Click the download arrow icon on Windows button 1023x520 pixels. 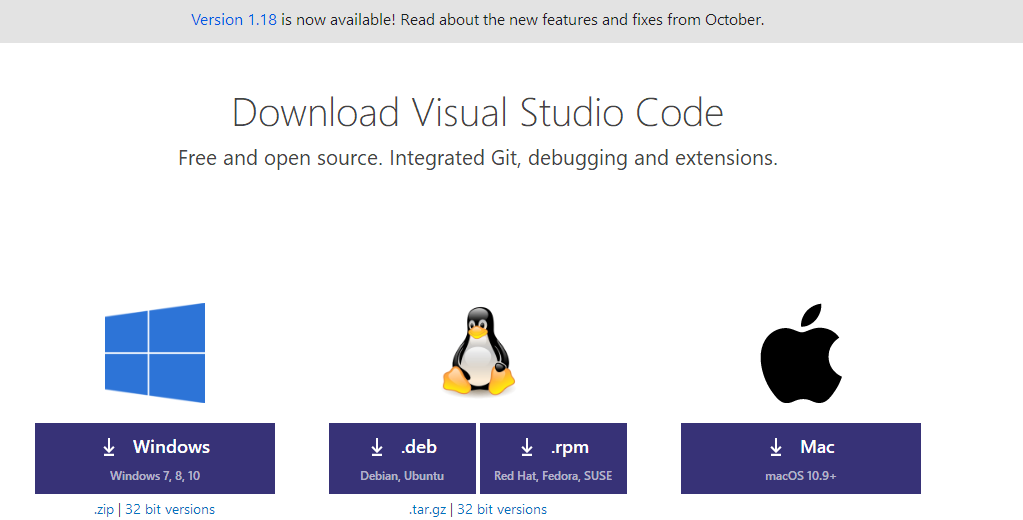(x=109, y=447)
